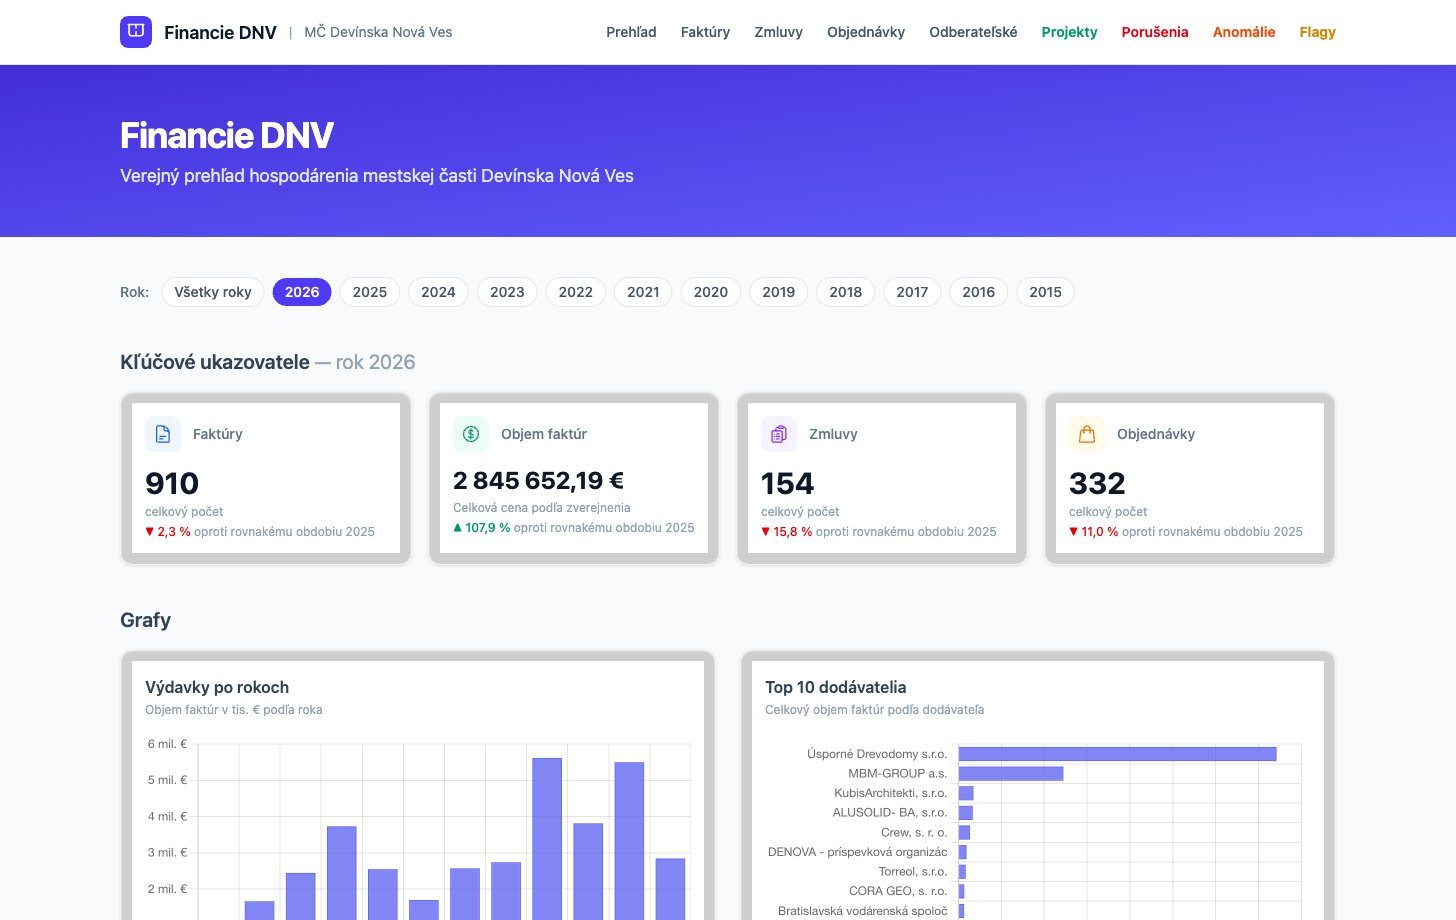
Task: Click the Objem faktúr euro icon
Action: [471, 434]
